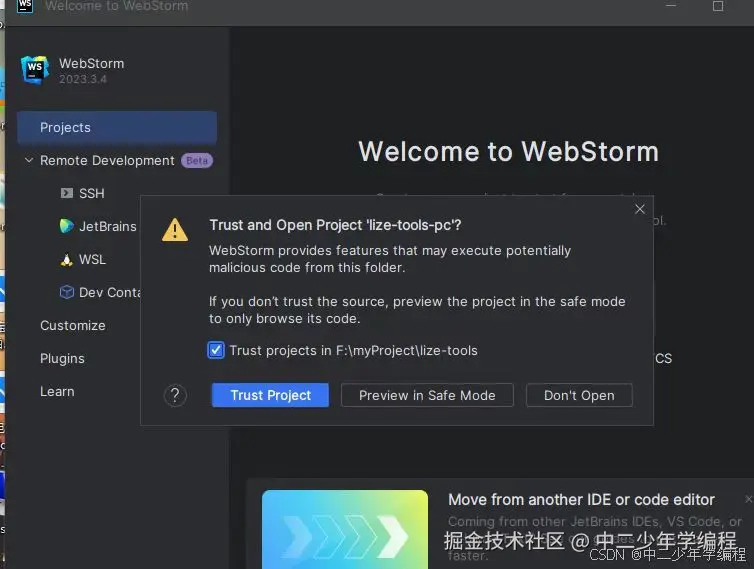
Task: Minimize the WebStorm window
Action: (671, 6)
